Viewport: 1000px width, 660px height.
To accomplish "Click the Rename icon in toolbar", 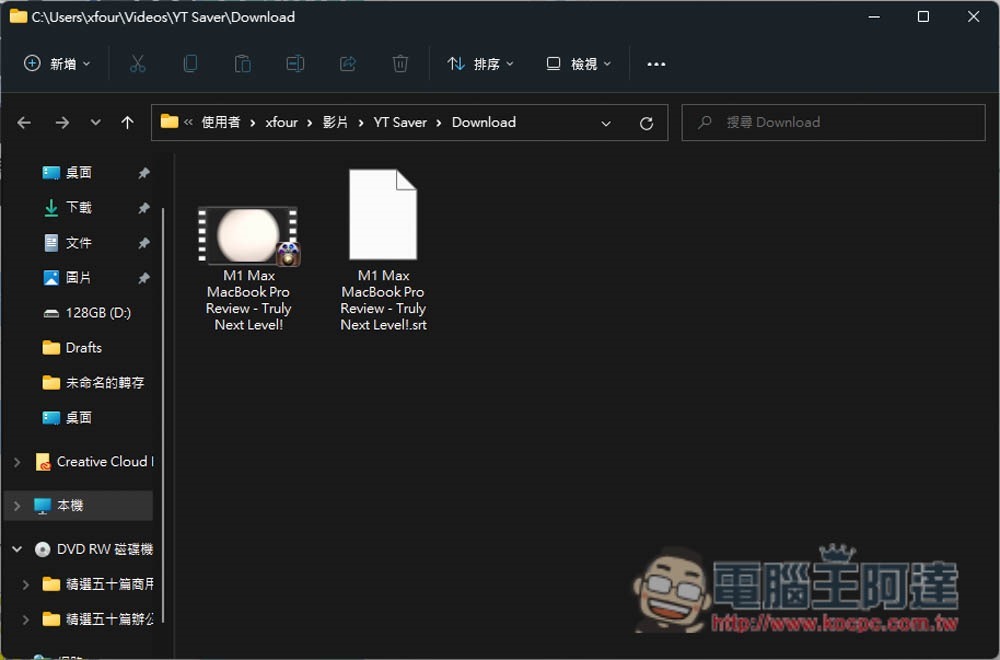I will [295, 64].
